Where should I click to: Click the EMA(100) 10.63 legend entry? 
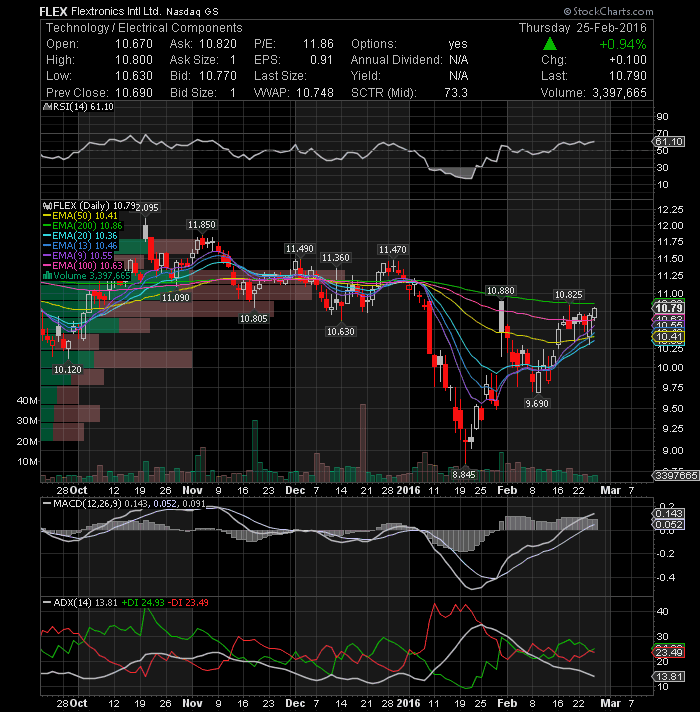83,266
